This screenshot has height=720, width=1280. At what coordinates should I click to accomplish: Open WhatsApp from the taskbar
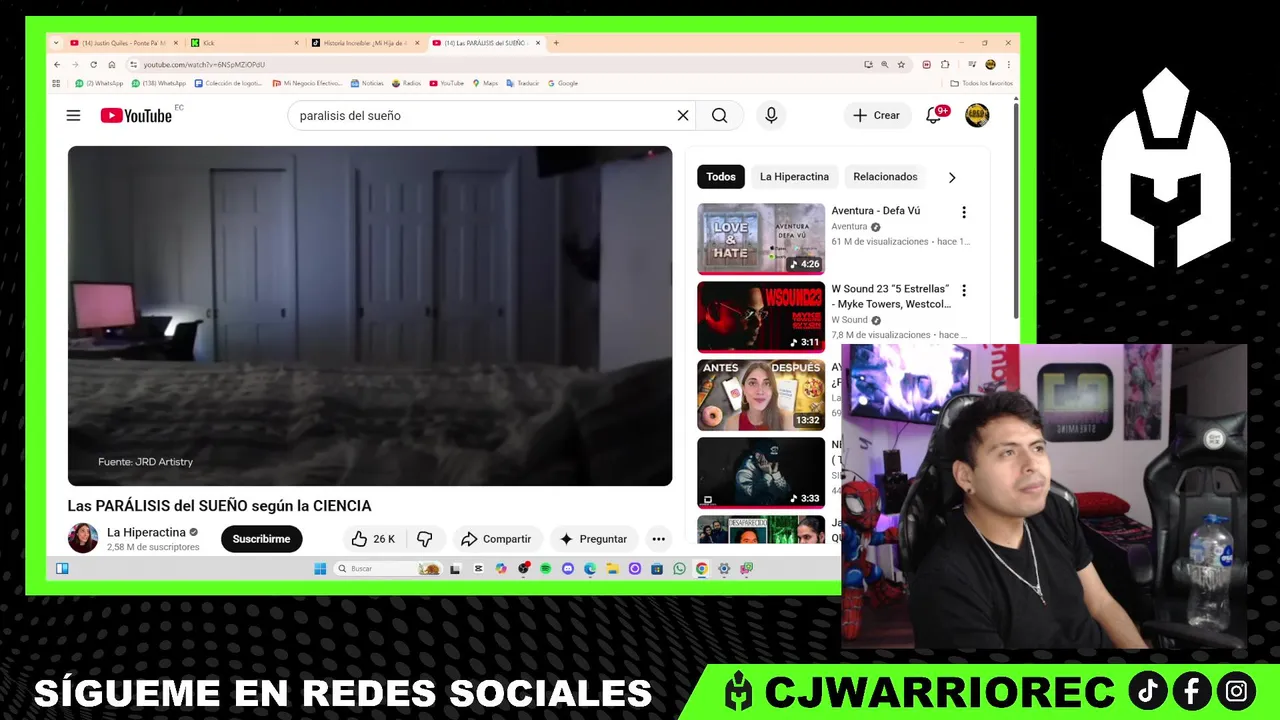tap(679, 568)
